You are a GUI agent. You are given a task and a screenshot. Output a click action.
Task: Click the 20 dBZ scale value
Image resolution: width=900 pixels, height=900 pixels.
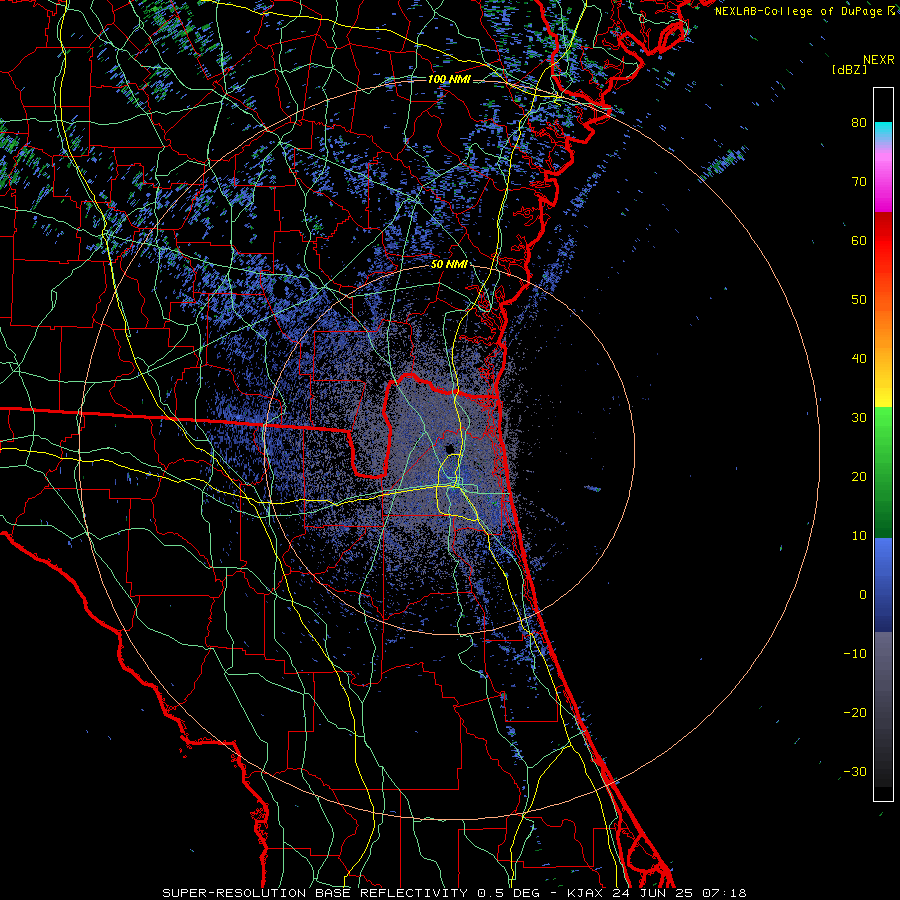coord(859,477)
